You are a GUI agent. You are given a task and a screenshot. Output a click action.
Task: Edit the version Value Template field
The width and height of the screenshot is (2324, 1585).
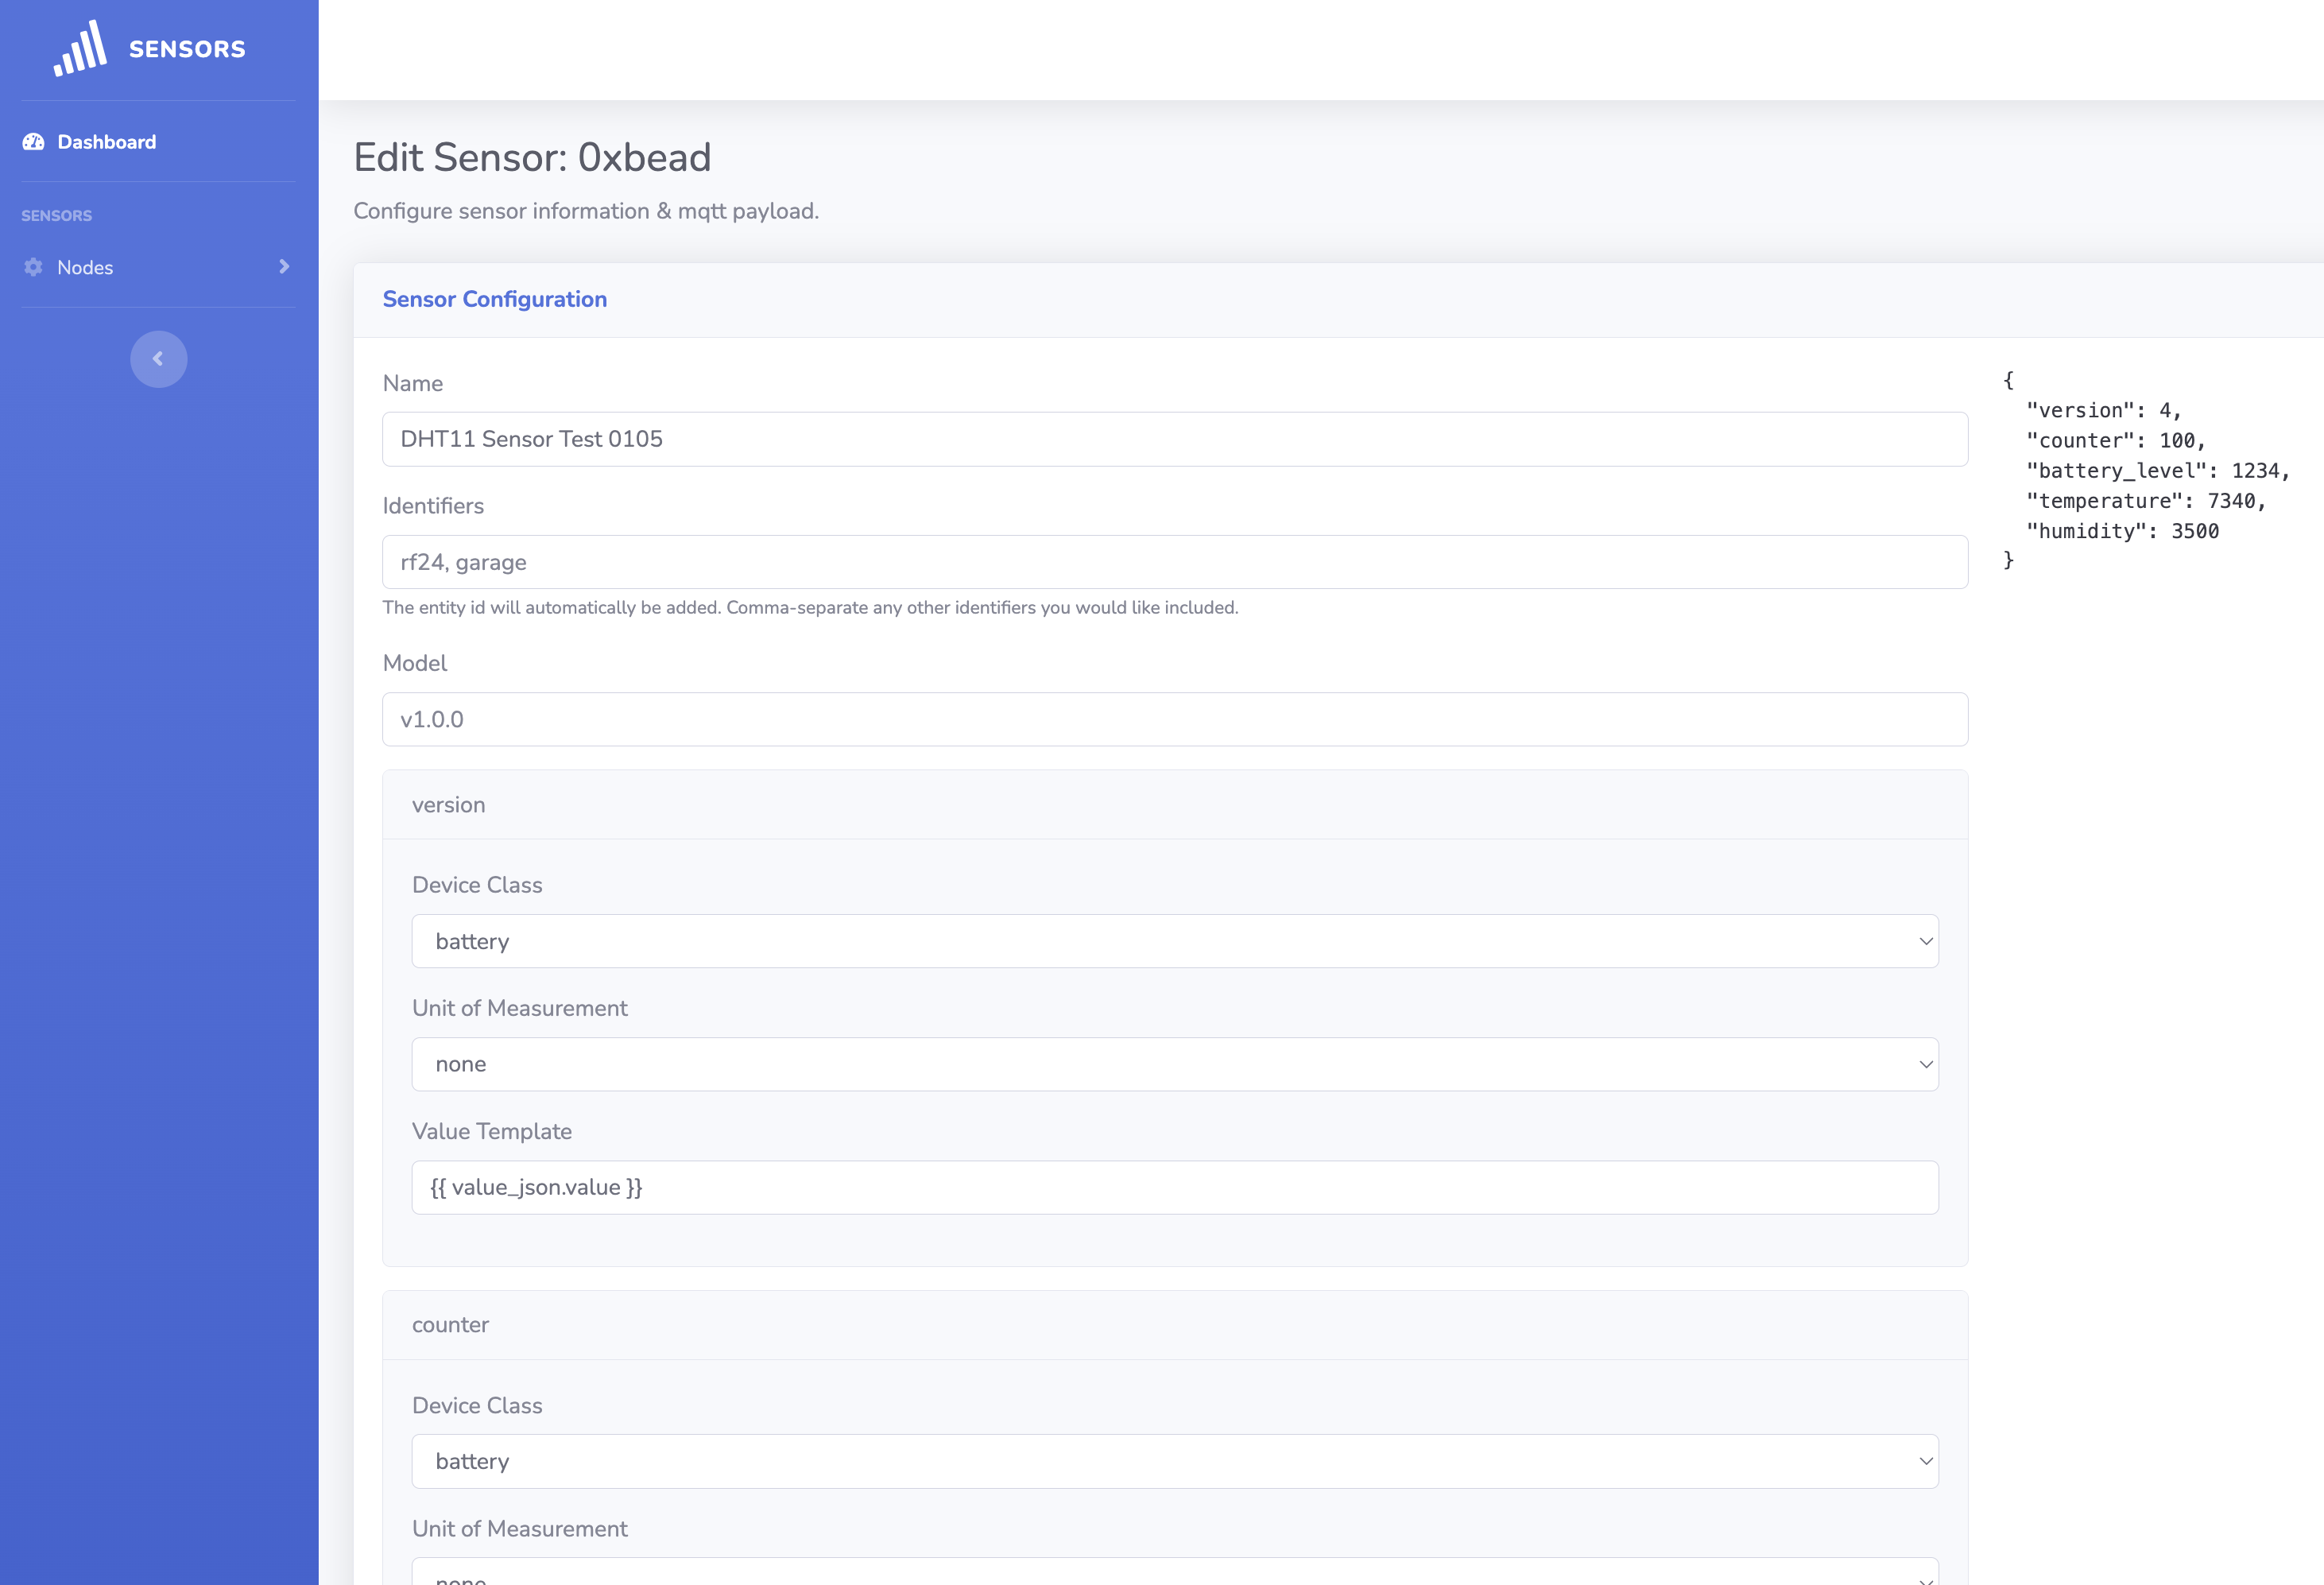point(1174,1187)
